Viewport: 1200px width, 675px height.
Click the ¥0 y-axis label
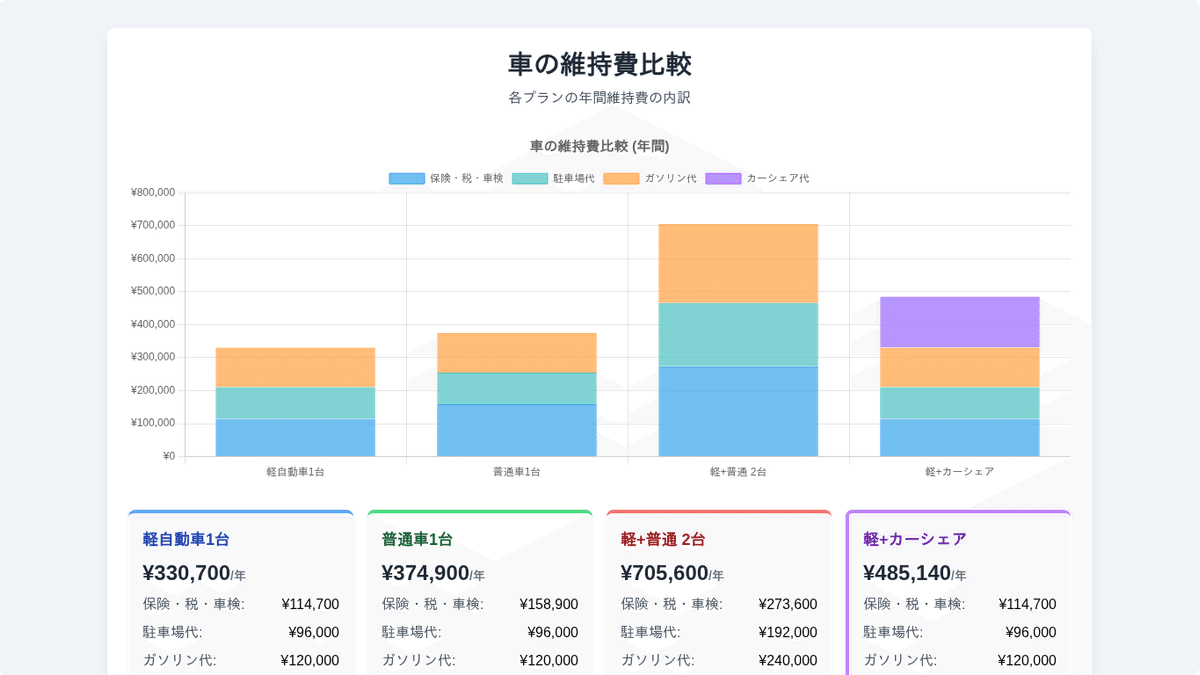[x=169, y=456]
